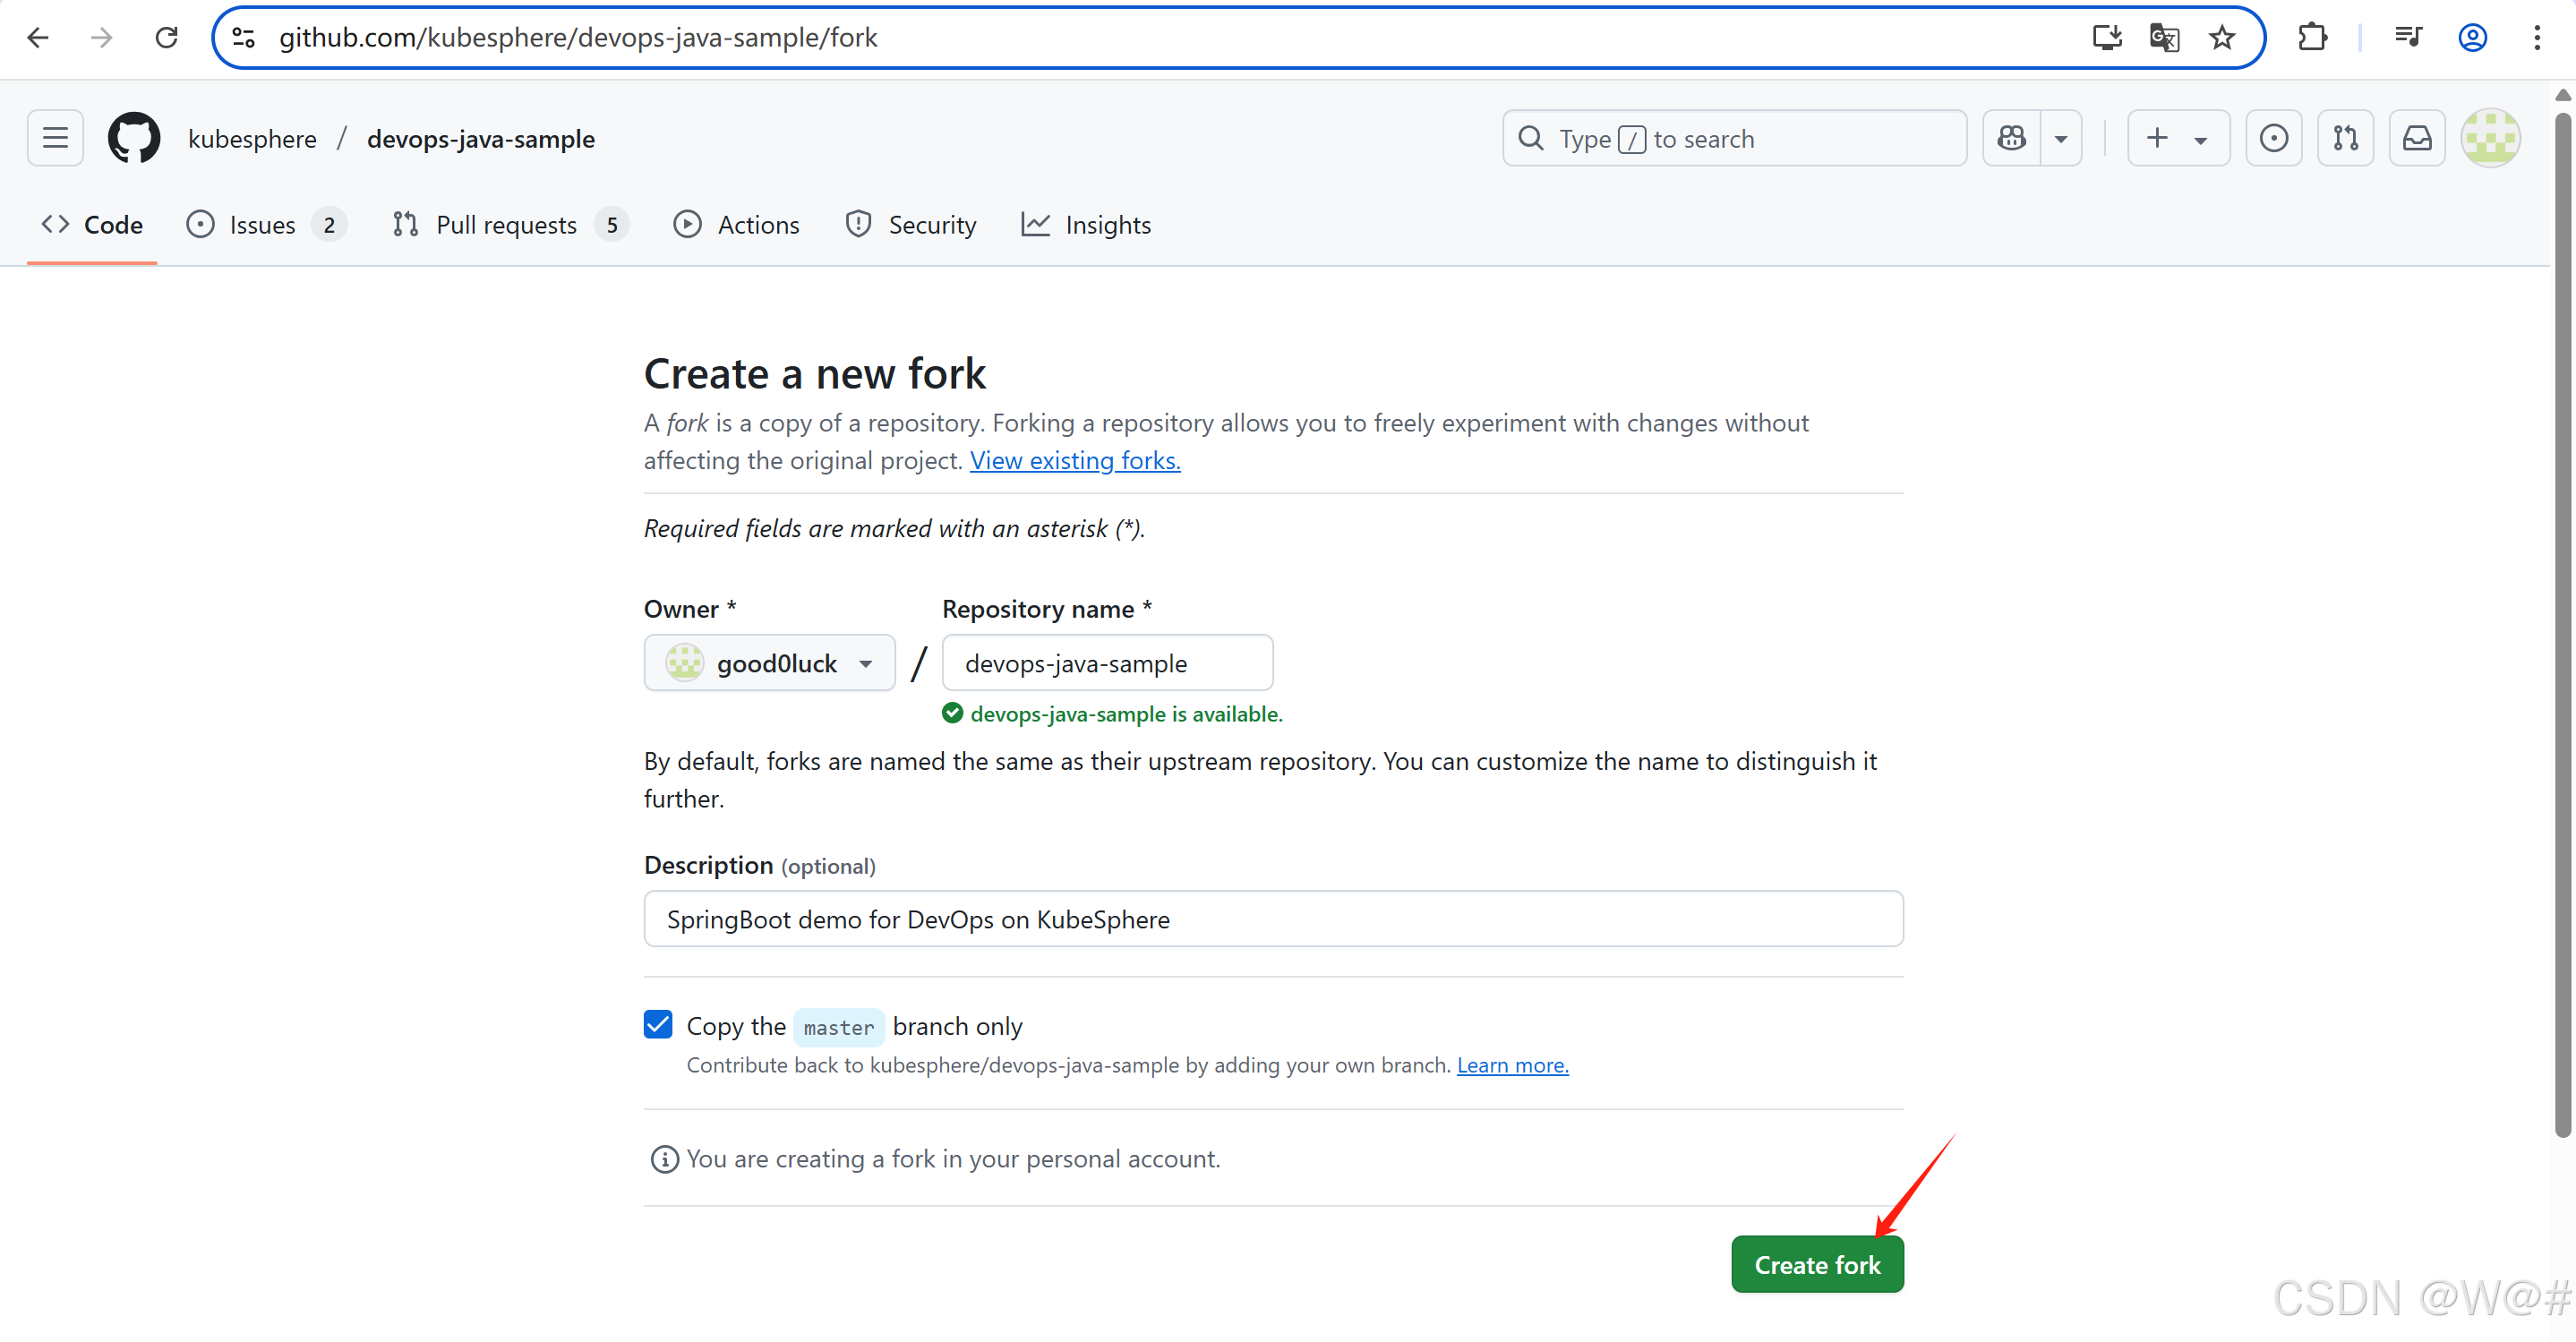This screenshot has height=1342, width=2576.
Task: Switch to the Issues tab
Action: (x=266, y=225)
